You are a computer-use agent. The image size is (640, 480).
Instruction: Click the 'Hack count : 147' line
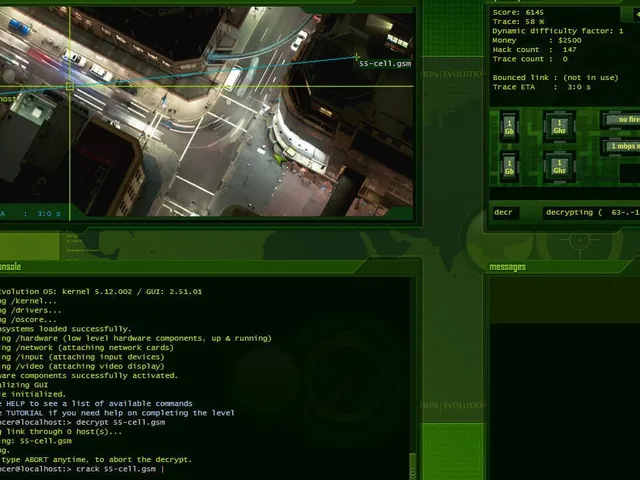pyautogui.click(x=535, y=50)
